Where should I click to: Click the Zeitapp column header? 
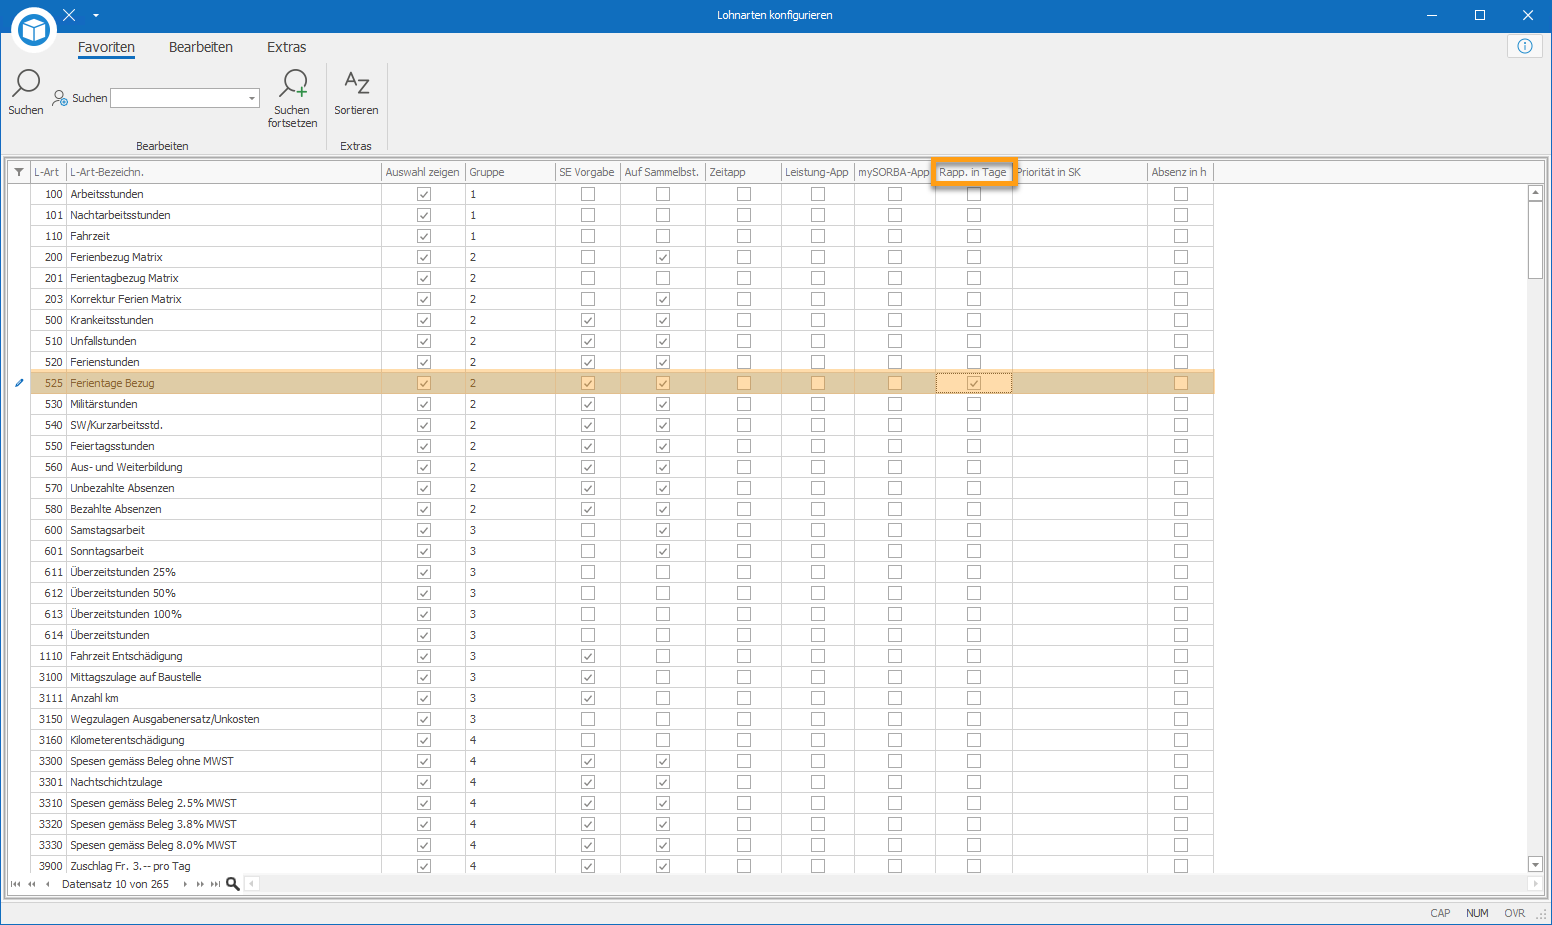click(x=744, y=172)
